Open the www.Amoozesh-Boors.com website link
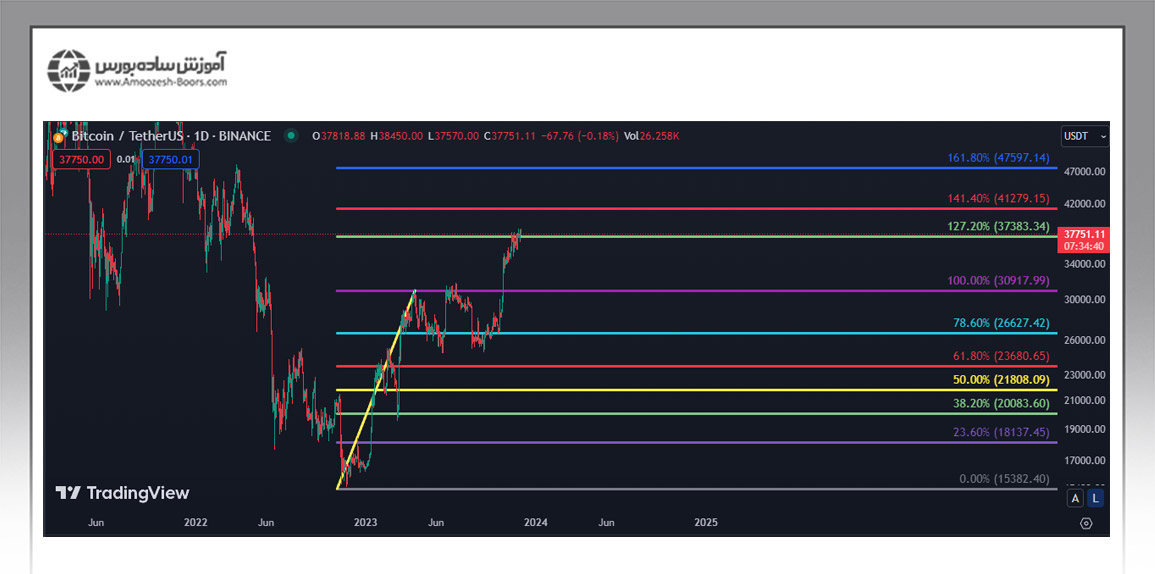The width and height of the screenshot is (1155, 574). coord(161,82)
